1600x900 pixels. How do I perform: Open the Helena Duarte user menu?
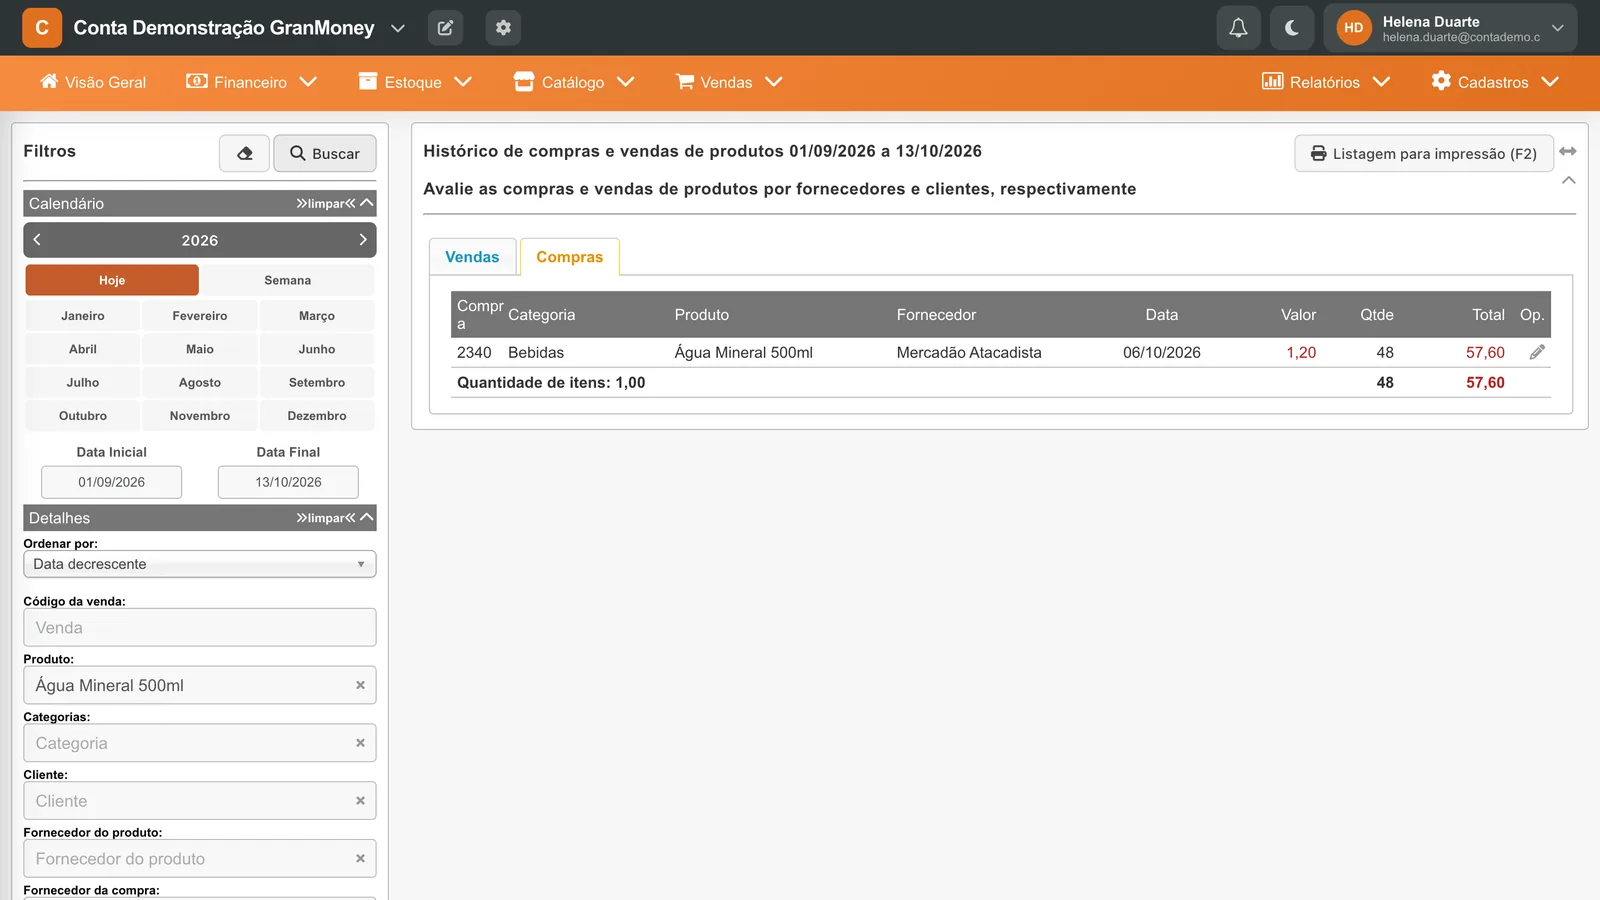(x=1450, y=28)
